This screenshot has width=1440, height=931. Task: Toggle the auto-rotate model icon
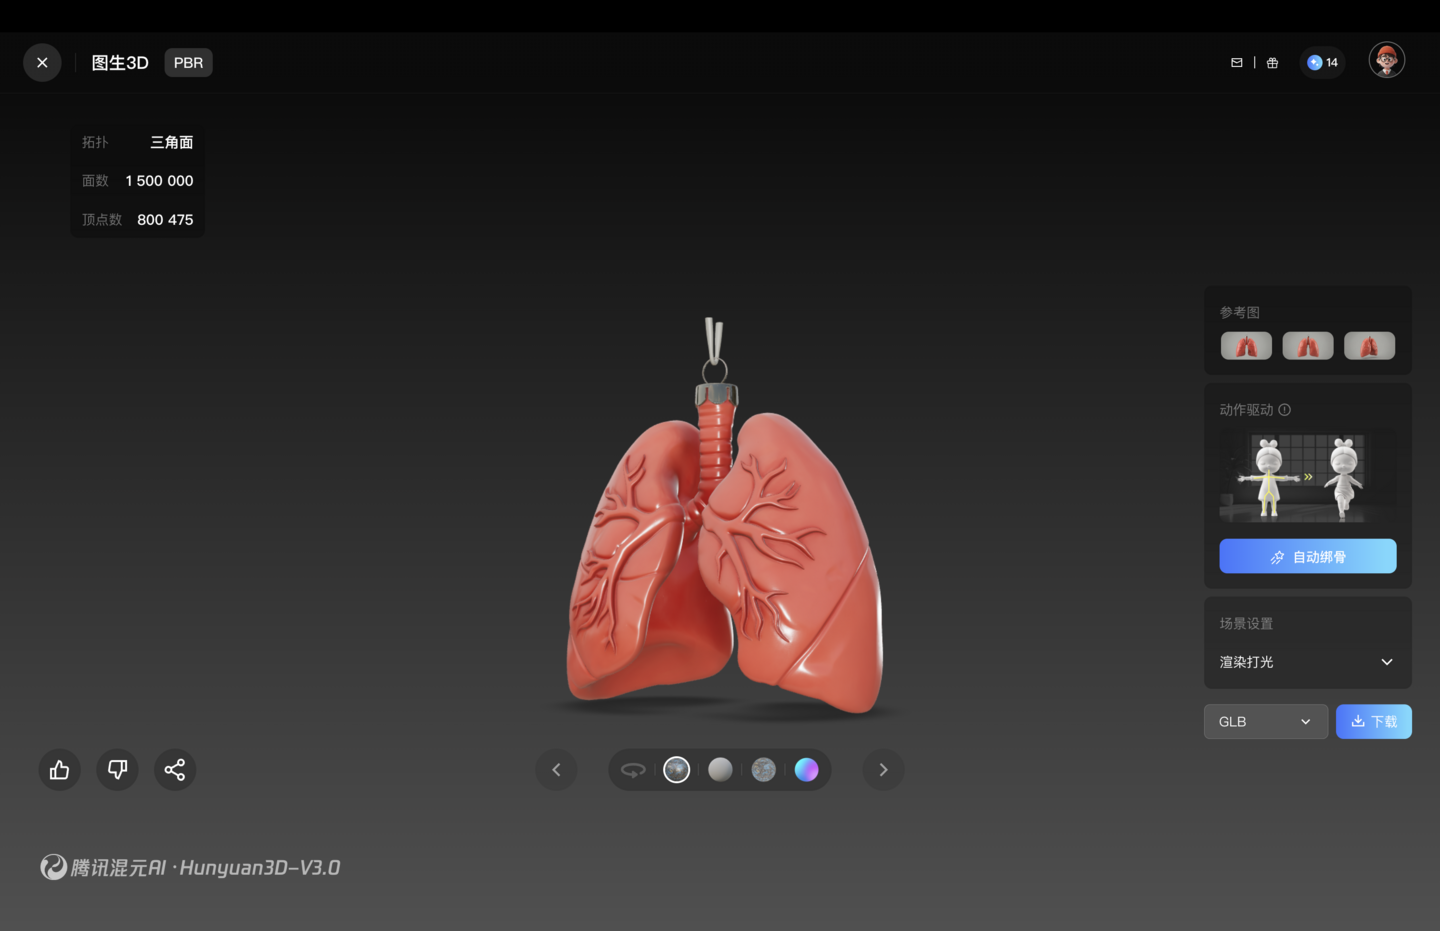[x=633, y=770]
